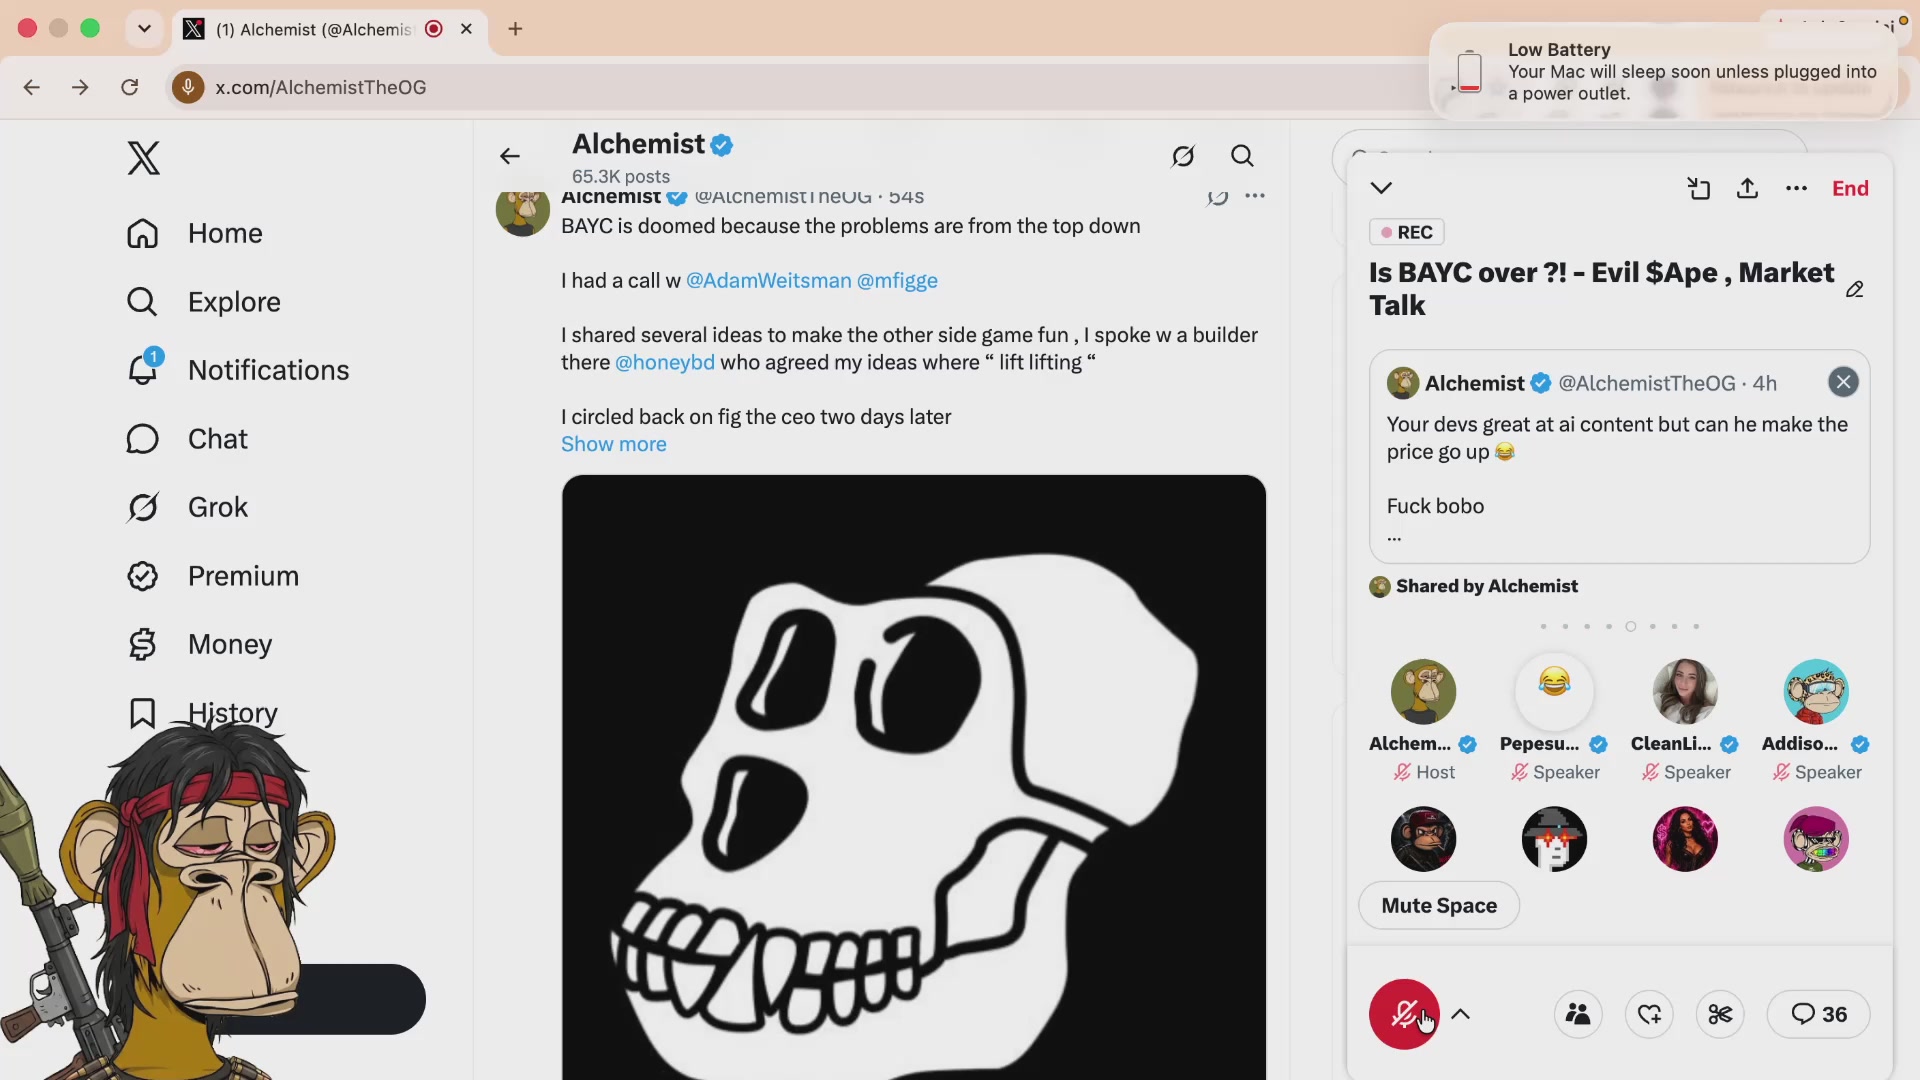Open Grok from the sidebar
1920x1080 pixels.
click(x=187, y=507)
